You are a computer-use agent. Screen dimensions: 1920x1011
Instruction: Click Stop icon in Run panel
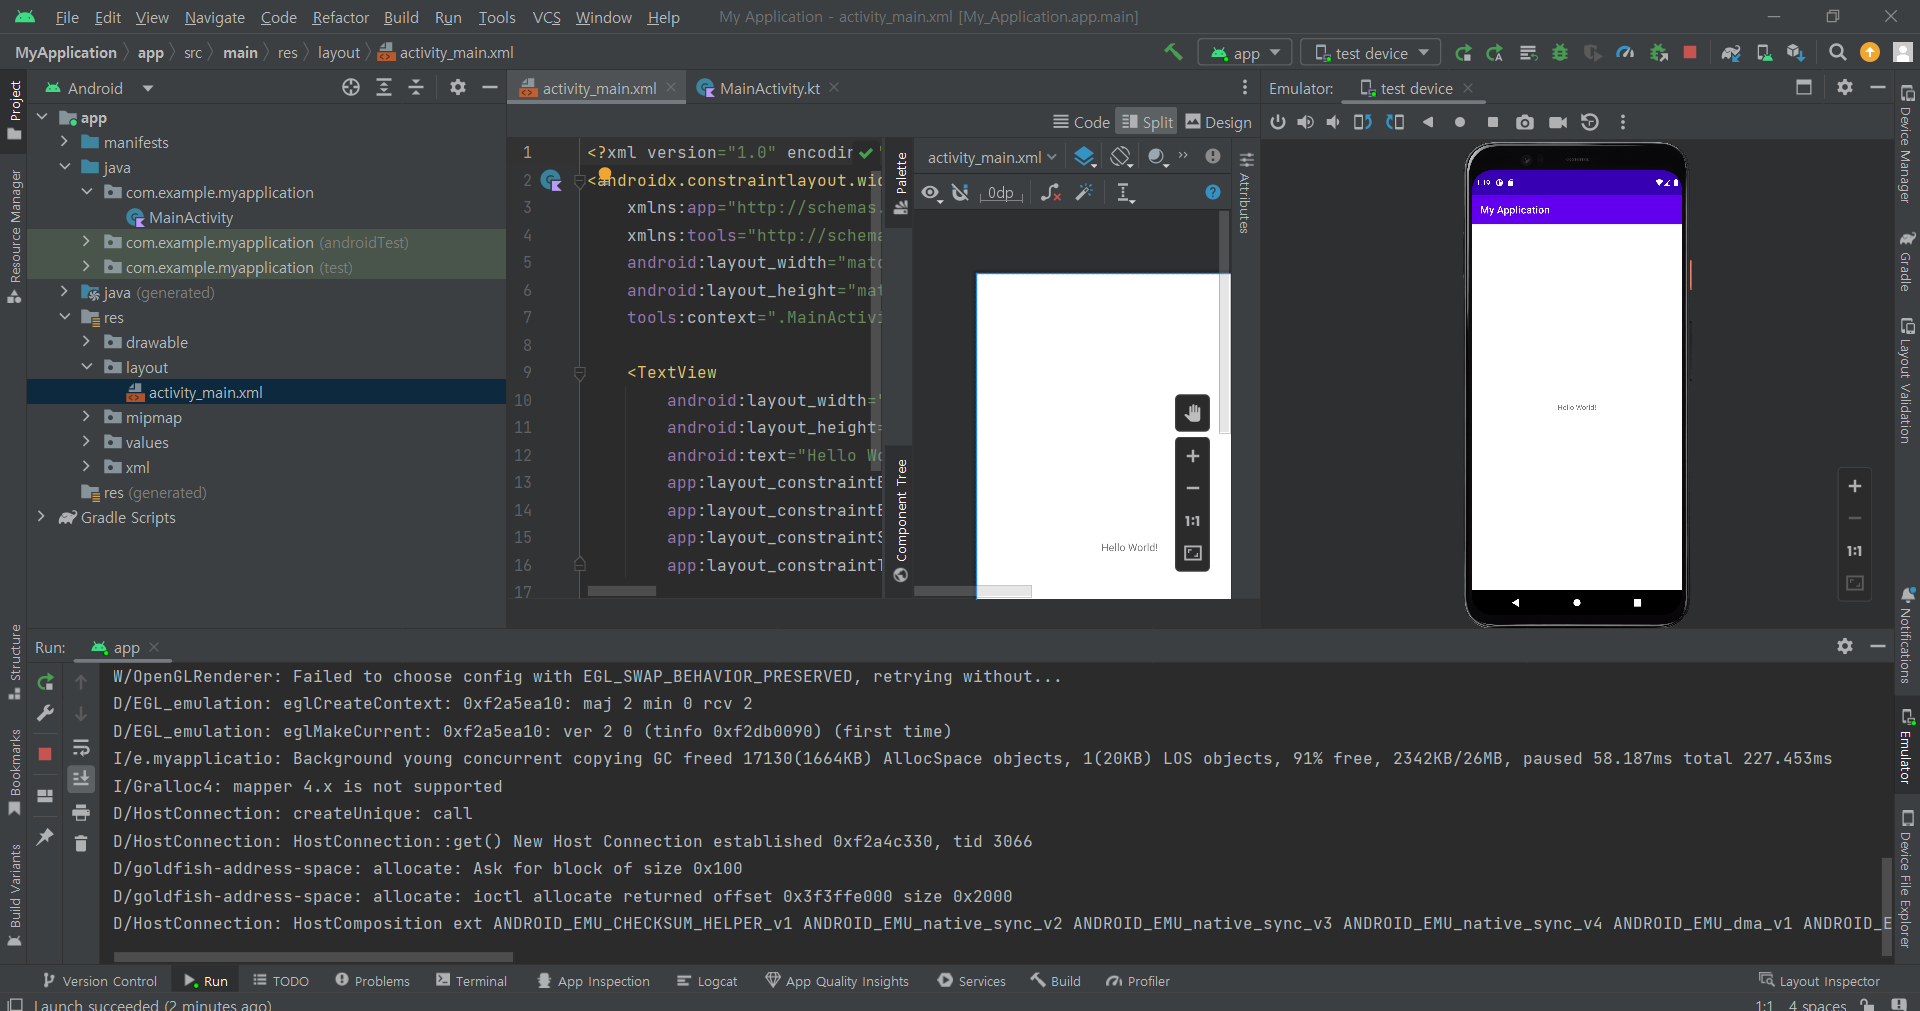(45, 754)
